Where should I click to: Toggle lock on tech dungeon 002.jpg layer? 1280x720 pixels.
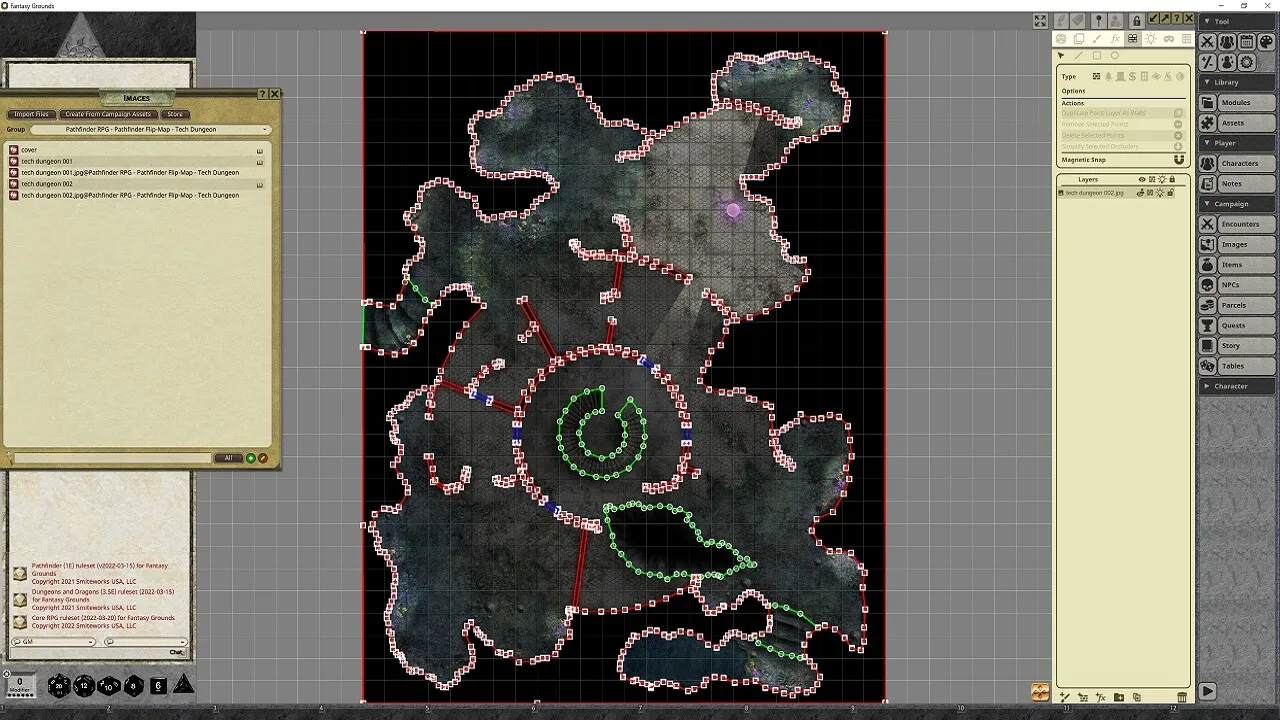click(1171, 192)
